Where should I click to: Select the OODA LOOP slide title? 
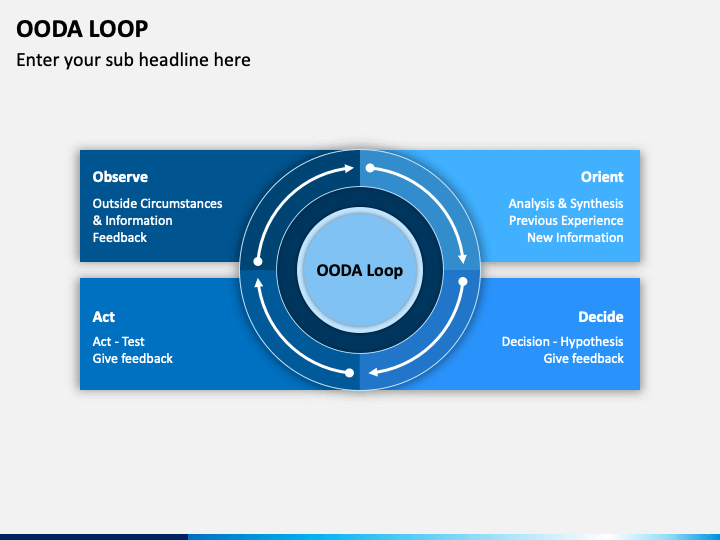tap(82, 29)
